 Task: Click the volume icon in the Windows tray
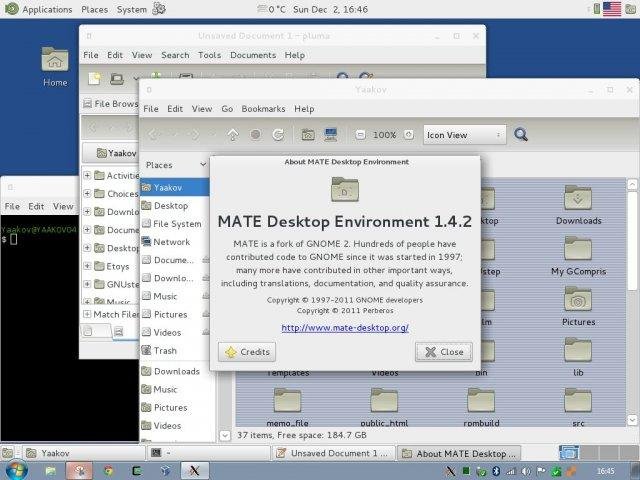pos(526,471)
